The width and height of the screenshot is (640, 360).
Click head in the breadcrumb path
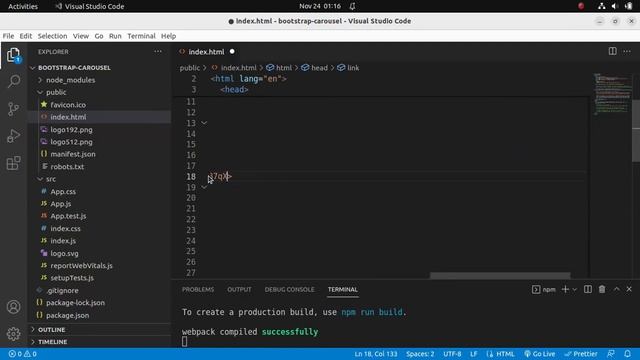(x=319, y=68)
